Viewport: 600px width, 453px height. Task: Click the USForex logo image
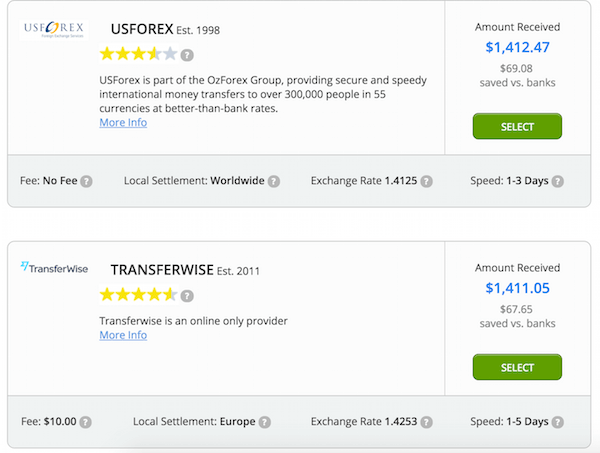[54, 29]
